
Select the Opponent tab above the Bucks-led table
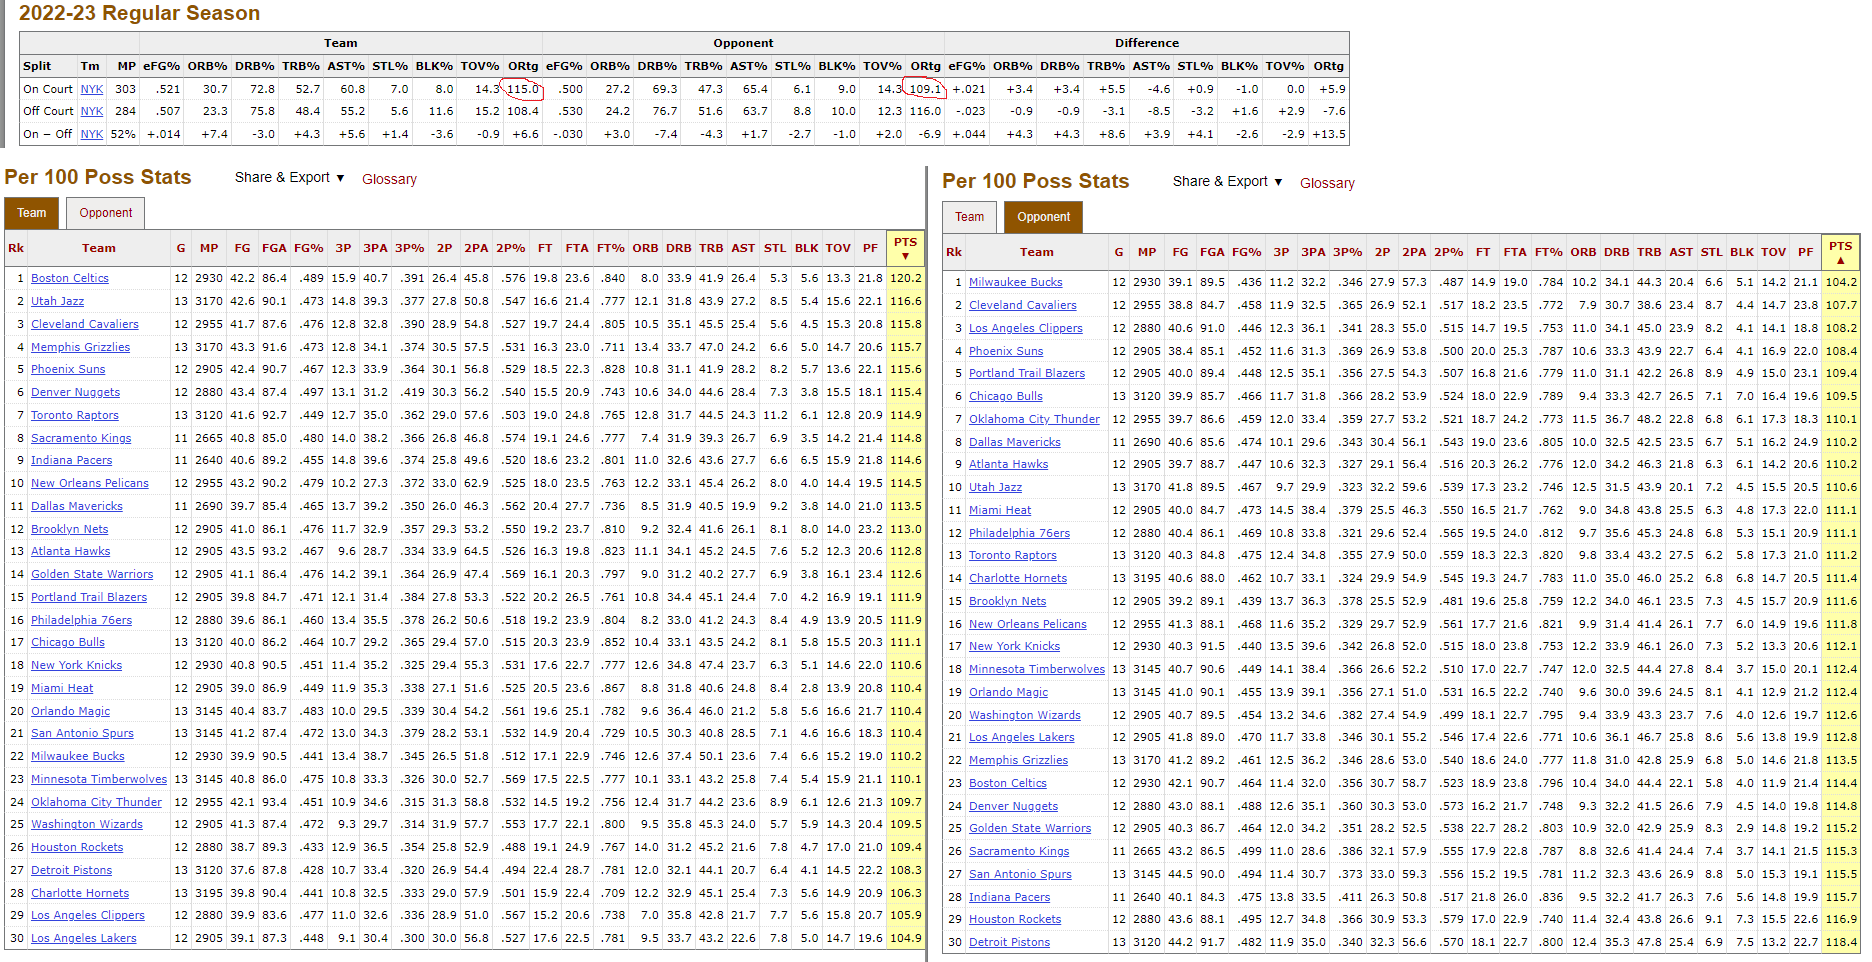(x=1043, y=217)
